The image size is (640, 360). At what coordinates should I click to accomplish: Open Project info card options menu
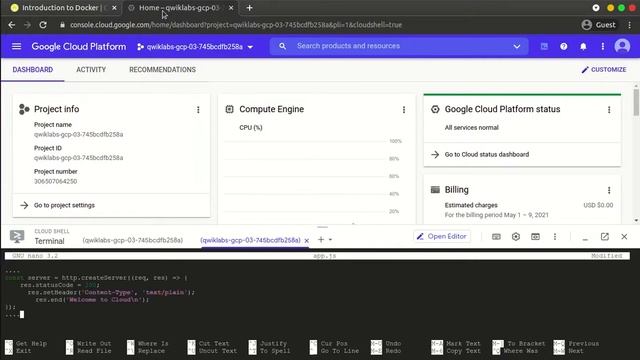tap(198, 109)
